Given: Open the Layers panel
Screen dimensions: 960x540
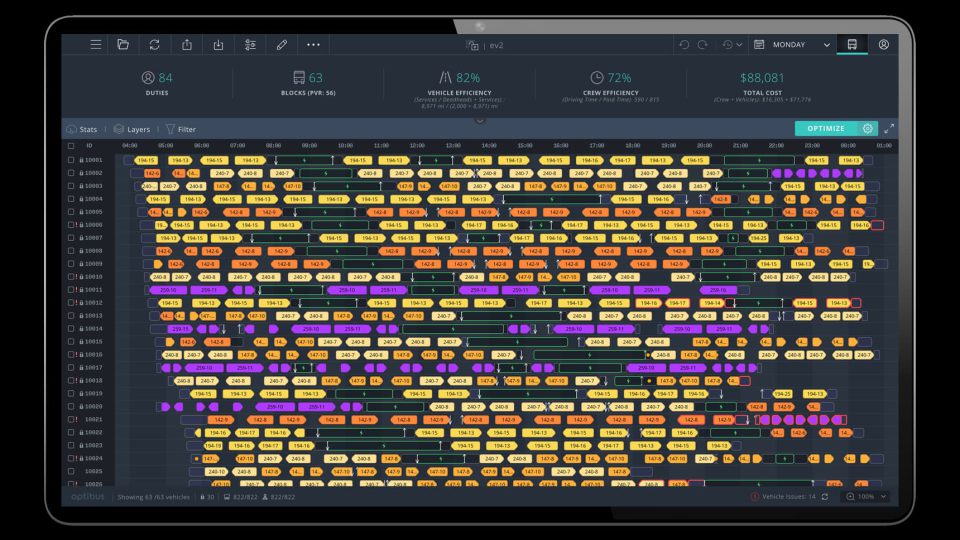Looking at the screenshot, I should (131, 129).
